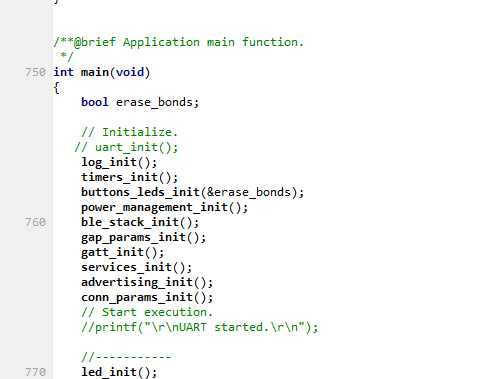Click the advertising_init() call
The image size is (479, 379).
[x=147, y=282]
